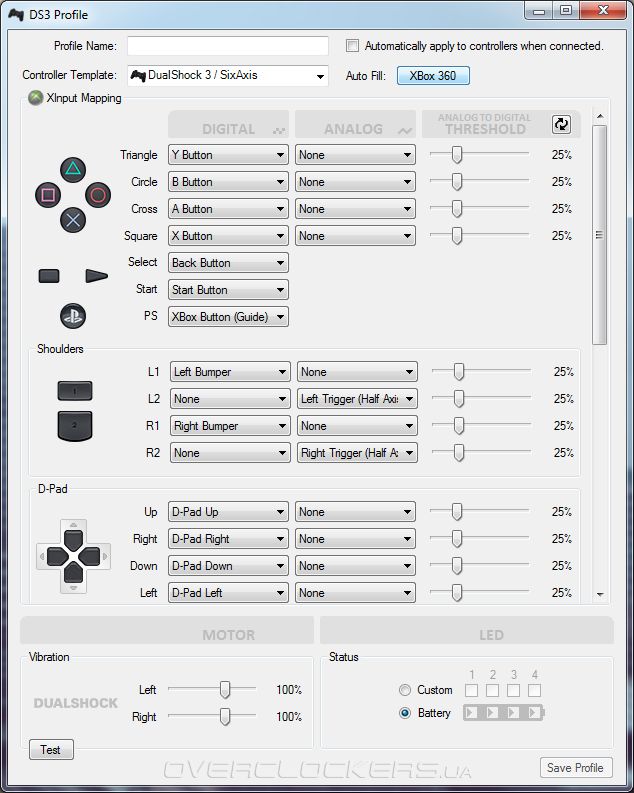Click the Circle button icon
Viewport: 634px width, 793px height.
pyautogui.click(x=98, y=195)
